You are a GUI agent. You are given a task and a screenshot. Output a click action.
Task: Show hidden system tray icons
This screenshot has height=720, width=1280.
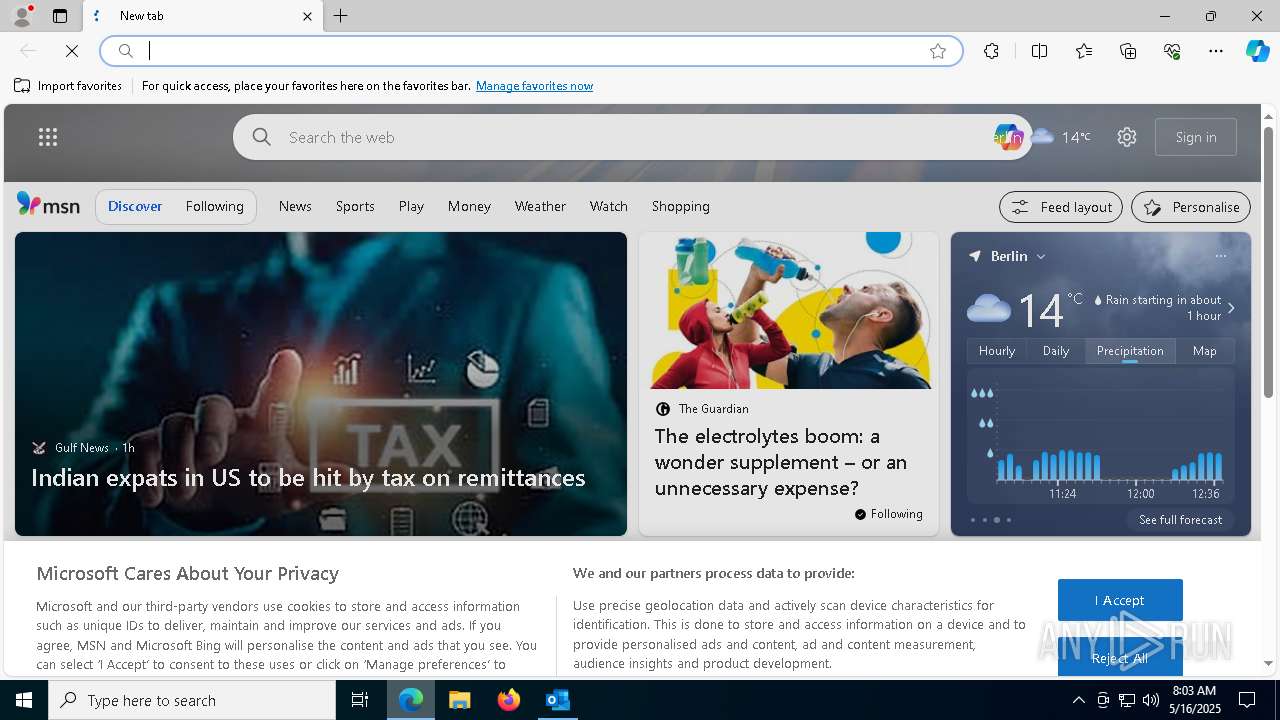tap(1078, 700)
